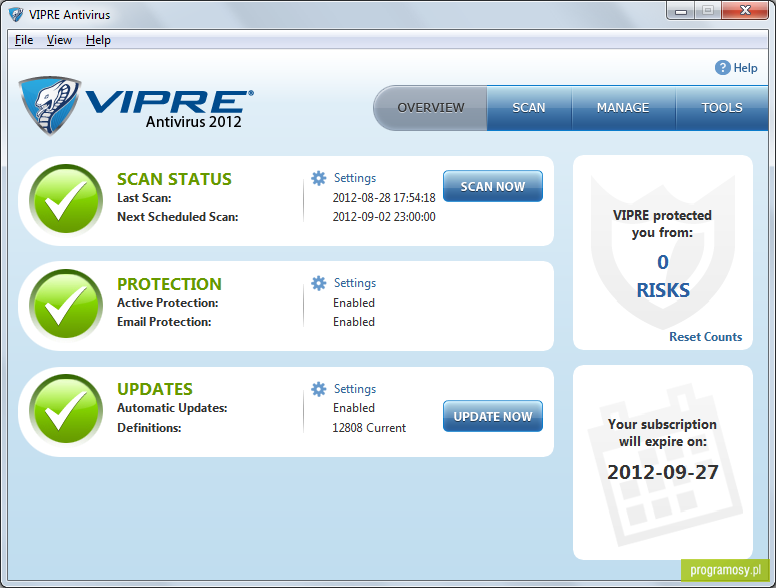Viewport: 776px width, 588px height.
Task: Click the Updates green checkmark icon
Action: (x=66, y=410)
